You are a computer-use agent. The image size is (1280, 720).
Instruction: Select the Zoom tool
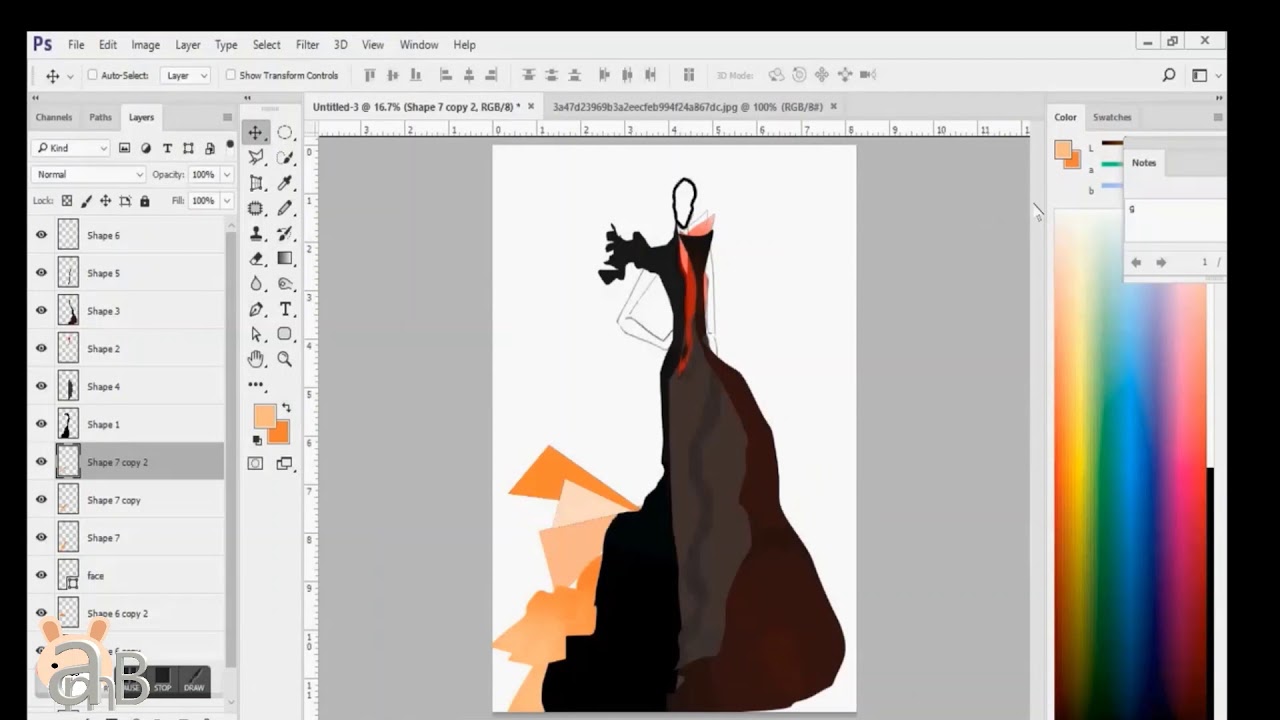click(x=285, y=359)
